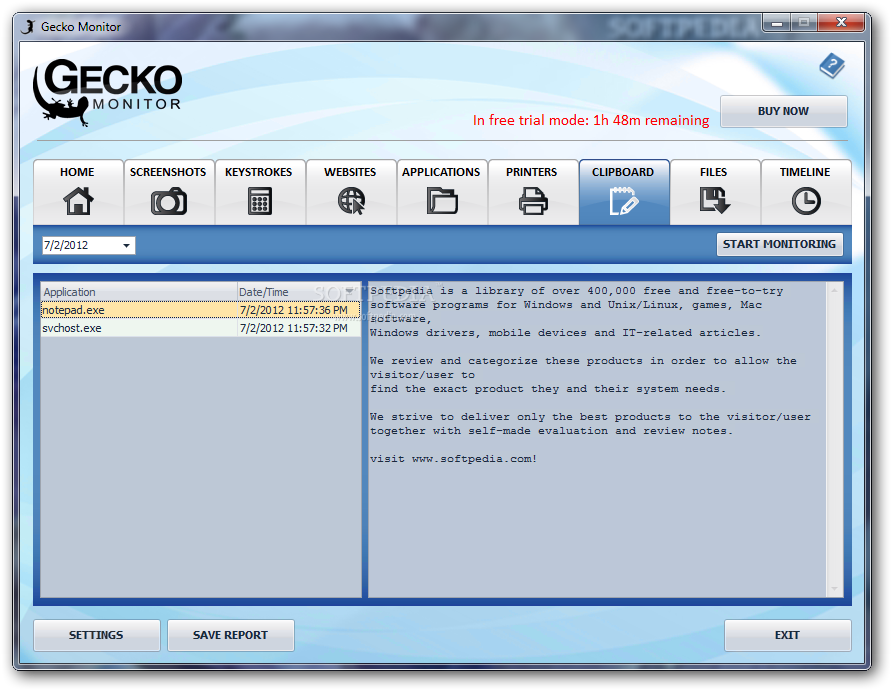Image resolution: width=892 pixels, height=691 pixels.
Task: Click the Files download disk icon
Action: 715,201
